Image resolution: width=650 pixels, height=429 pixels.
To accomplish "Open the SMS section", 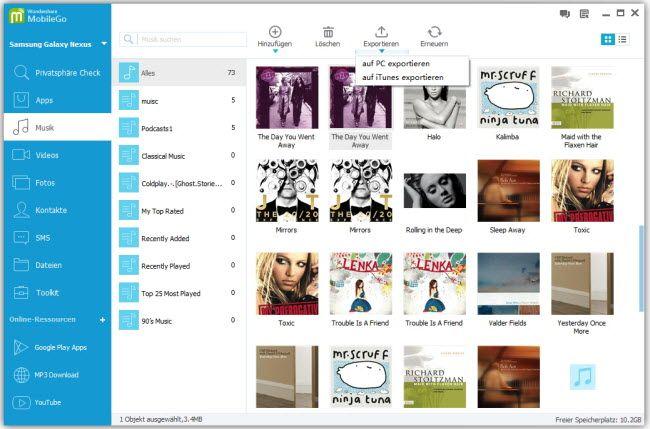I will [57, 238].
